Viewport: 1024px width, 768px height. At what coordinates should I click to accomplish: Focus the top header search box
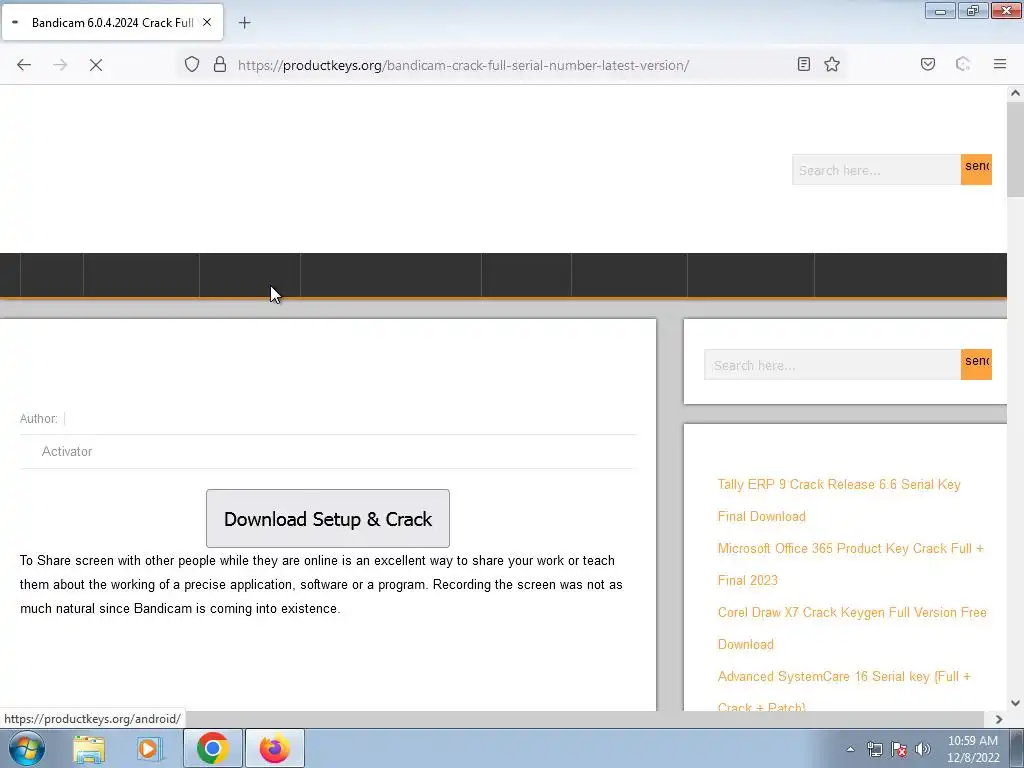click(x=876, y=170)
